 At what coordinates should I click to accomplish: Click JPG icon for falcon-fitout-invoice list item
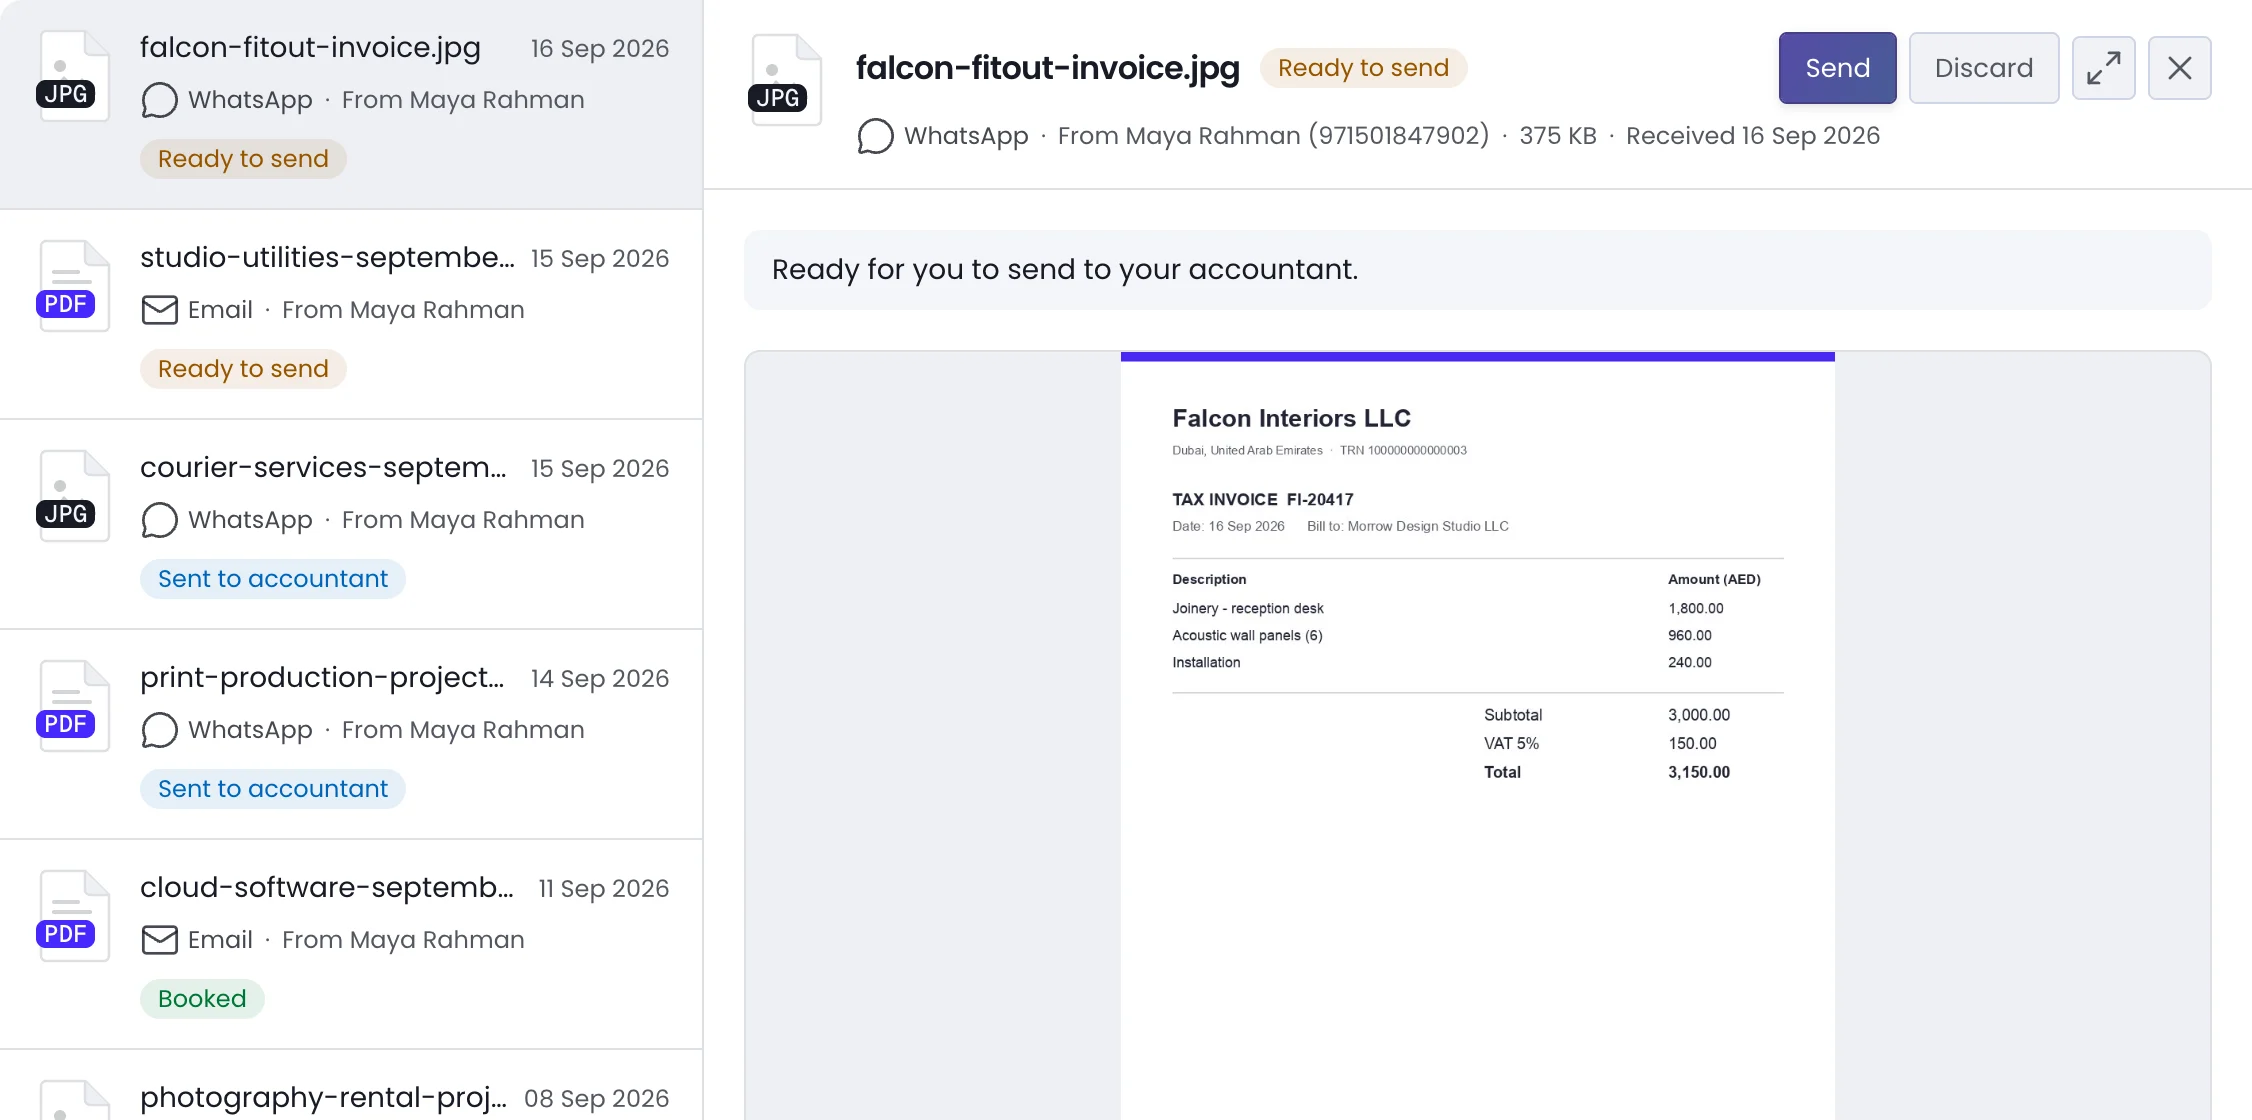(x=73, y=76)
